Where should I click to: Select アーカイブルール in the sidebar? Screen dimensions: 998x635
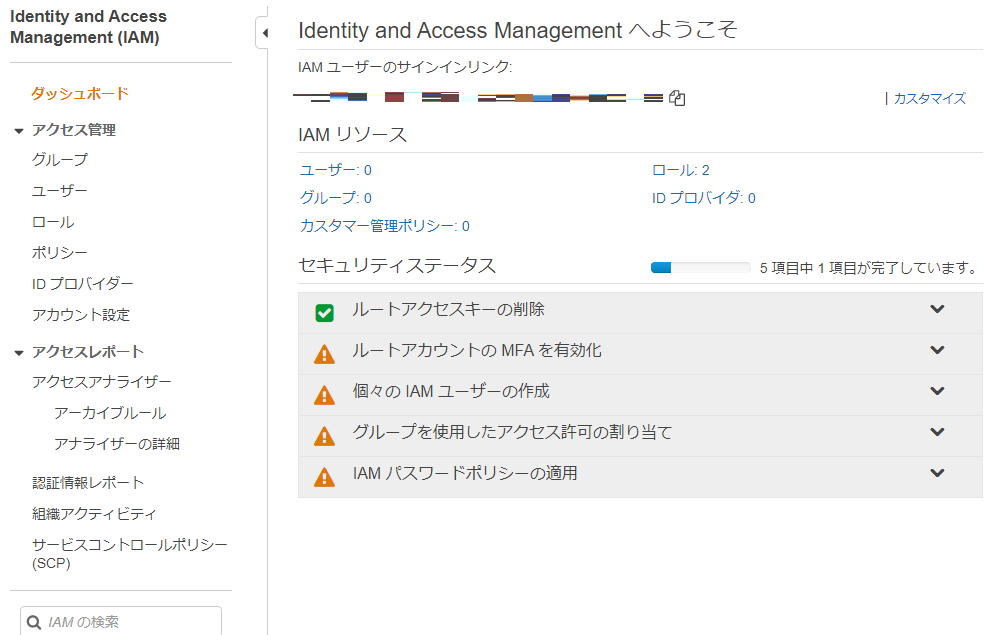(110, 413)
